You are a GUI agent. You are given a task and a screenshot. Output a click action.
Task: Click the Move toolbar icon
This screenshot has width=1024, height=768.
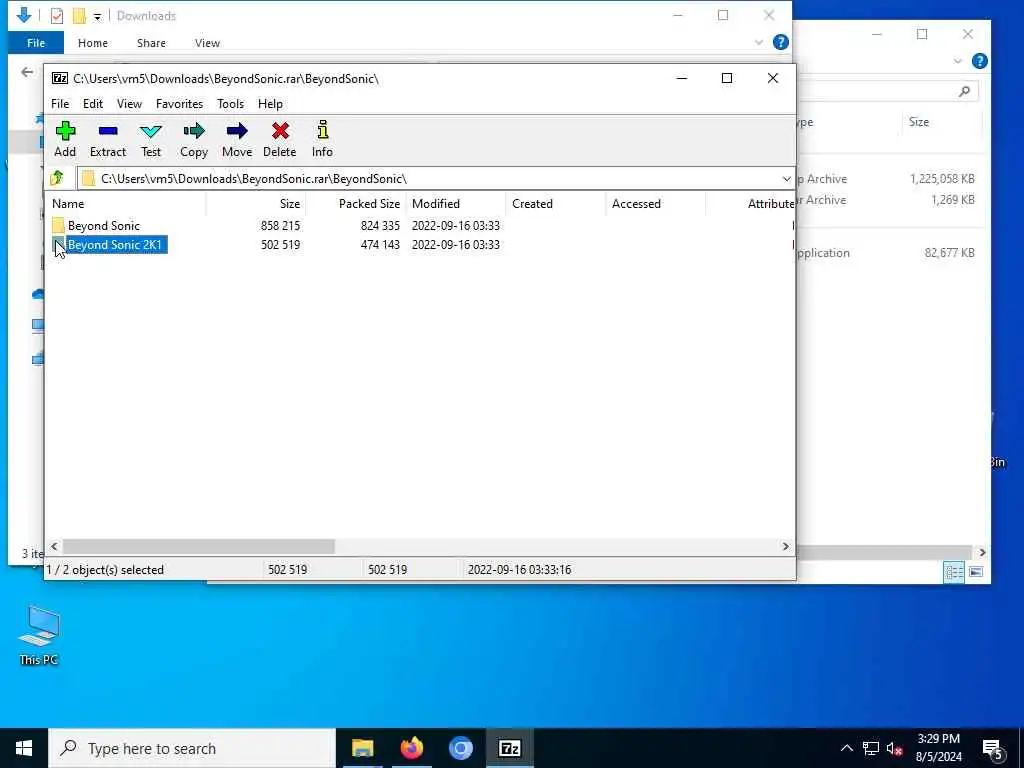coord(237,139)
